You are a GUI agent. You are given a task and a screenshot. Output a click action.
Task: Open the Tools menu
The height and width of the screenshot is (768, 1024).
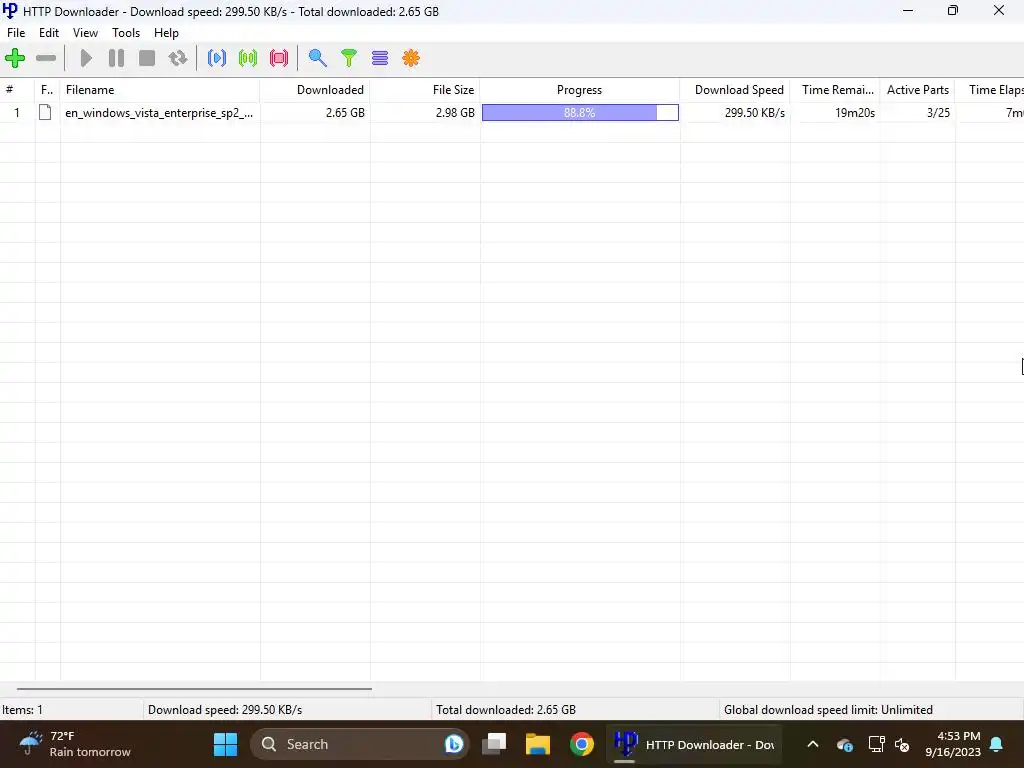(126, 33)
